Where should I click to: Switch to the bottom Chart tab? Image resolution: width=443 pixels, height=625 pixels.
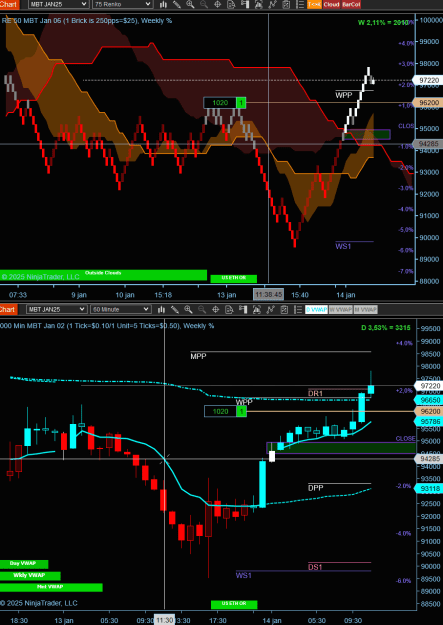coord(9,309)
